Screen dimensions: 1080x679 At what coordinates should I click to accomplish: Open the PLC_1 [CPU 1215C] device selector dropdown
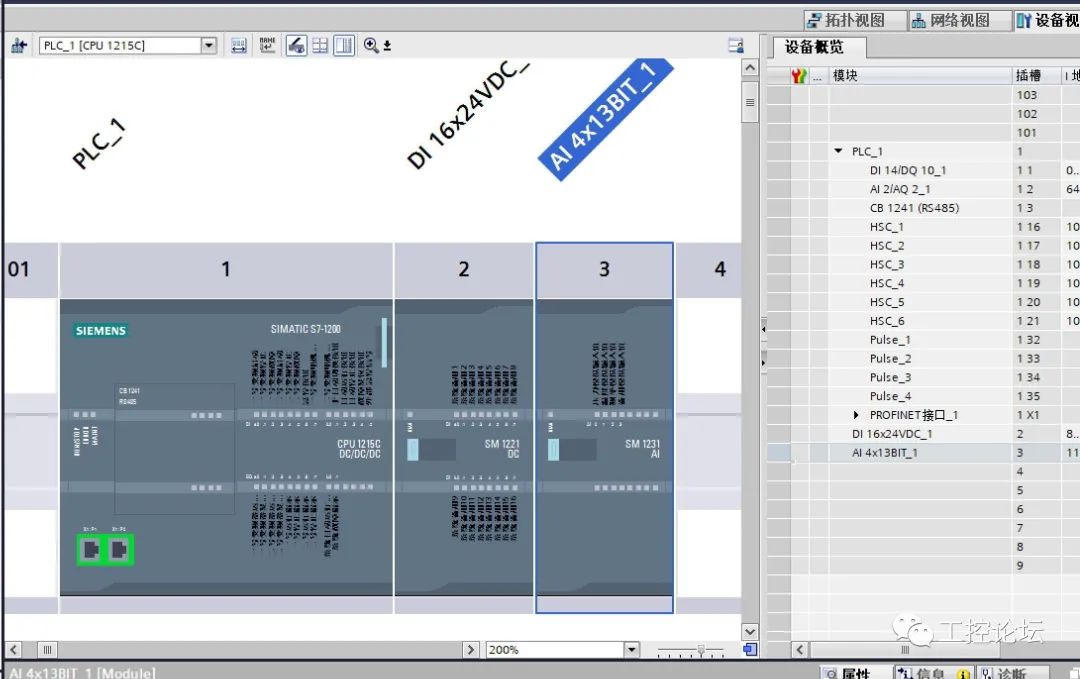209,45
